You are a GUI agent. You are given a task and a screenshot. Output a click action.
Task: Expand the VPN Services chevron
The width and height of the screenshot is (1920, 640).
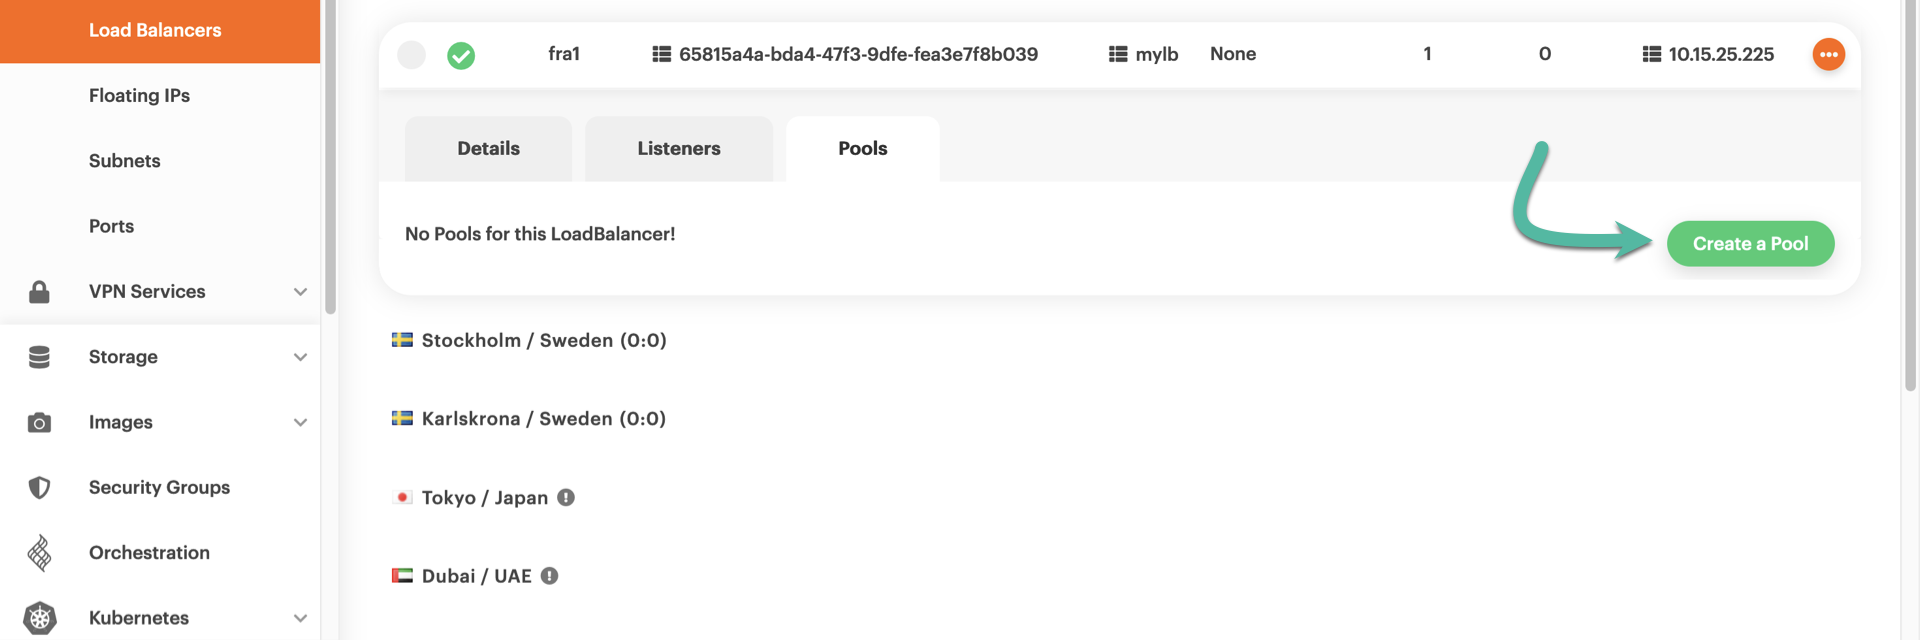[x=300, y=292]
